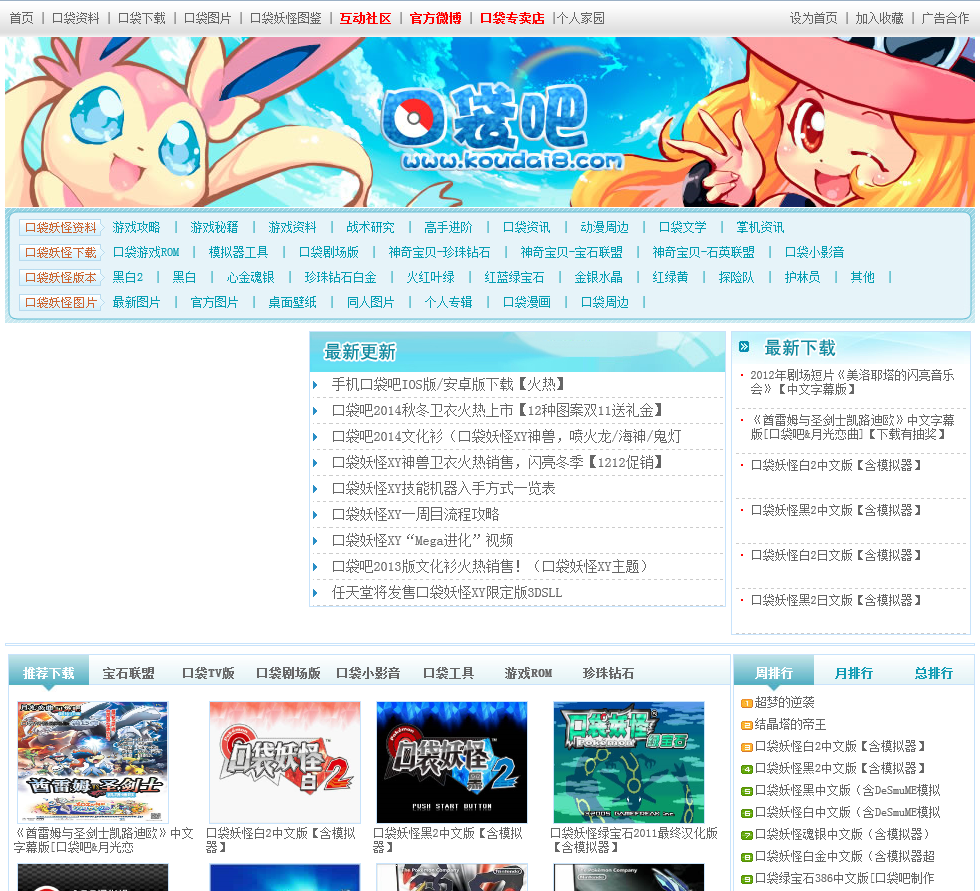Screen dimensions: 980x891
Task: Open 个人家园 in top navigation
Action: [581, 18]
